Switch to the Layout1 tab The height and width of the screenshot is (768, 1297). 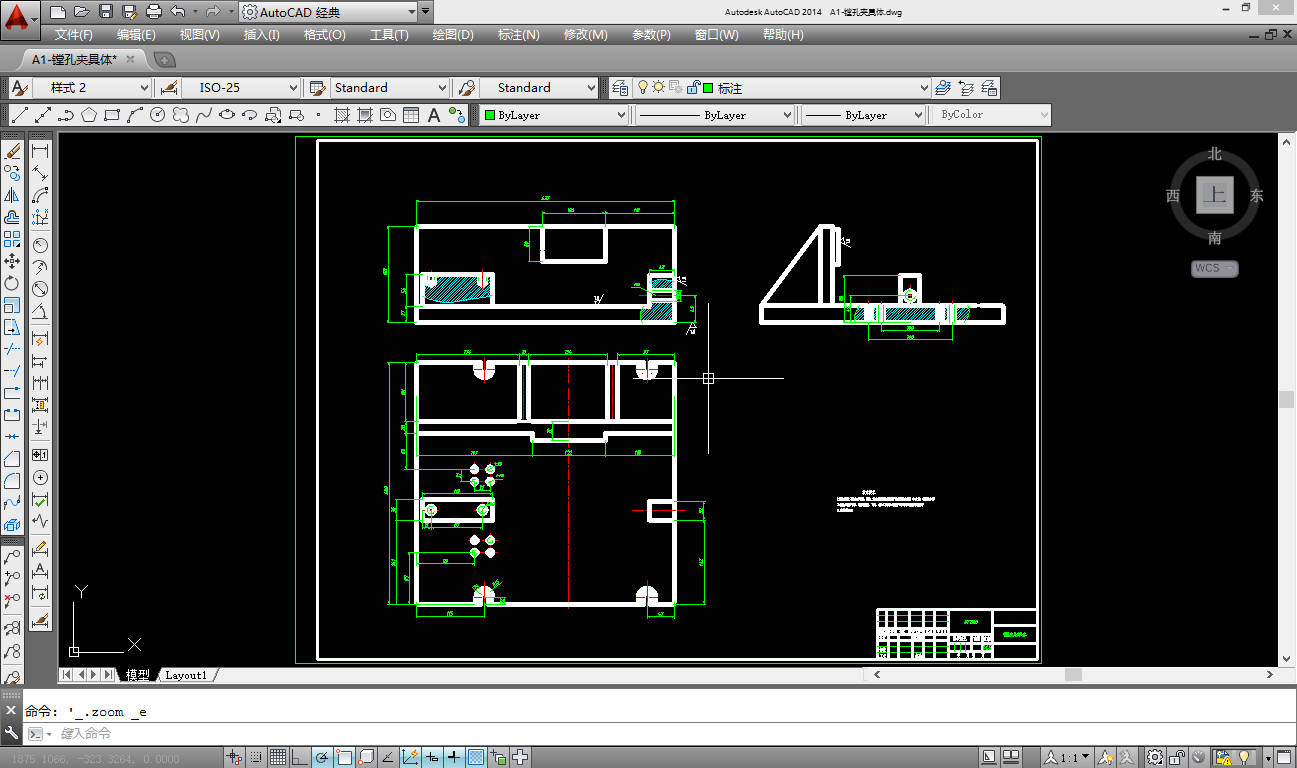pos(186,675)
